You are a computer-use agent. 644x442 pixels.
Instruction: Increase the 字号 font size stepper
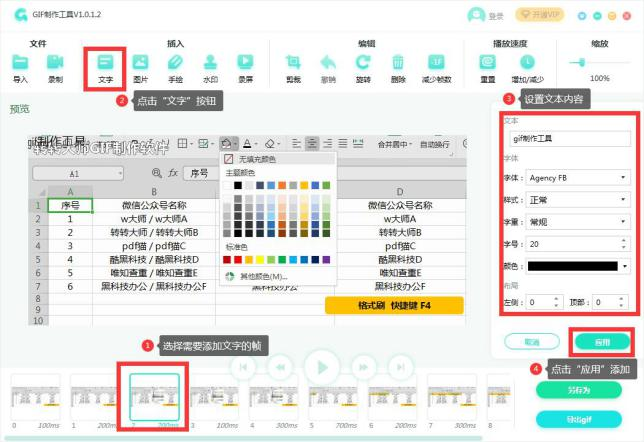click(624, 241)
